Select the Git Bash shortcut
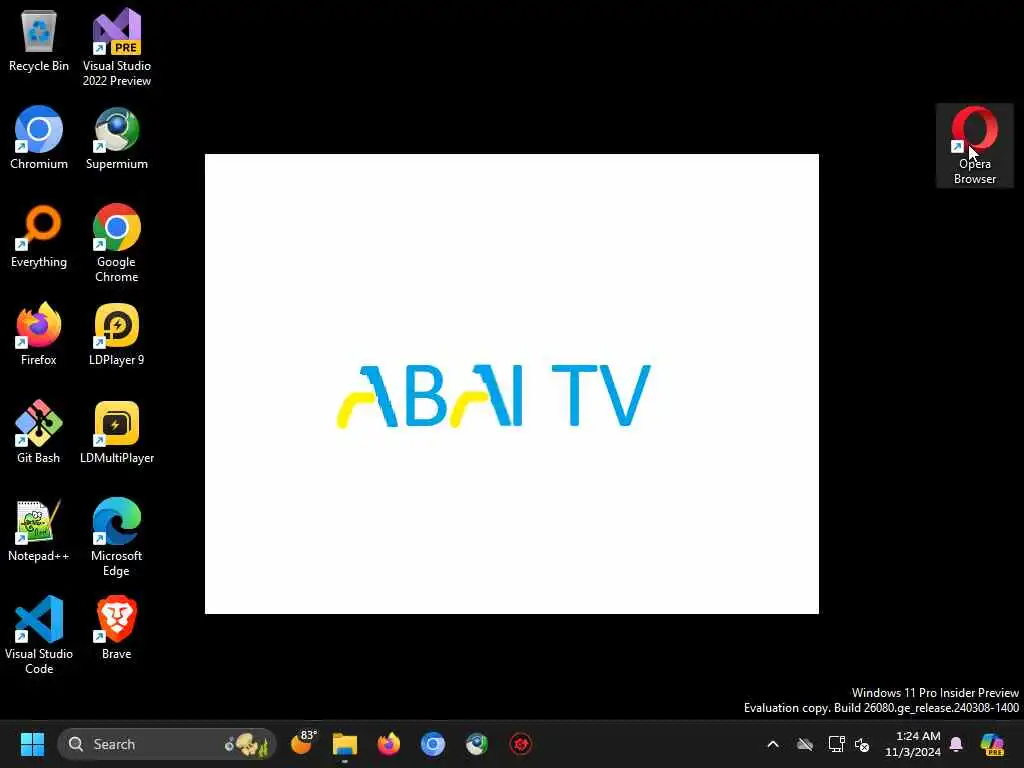1024x768 pixels. (39, 432)
